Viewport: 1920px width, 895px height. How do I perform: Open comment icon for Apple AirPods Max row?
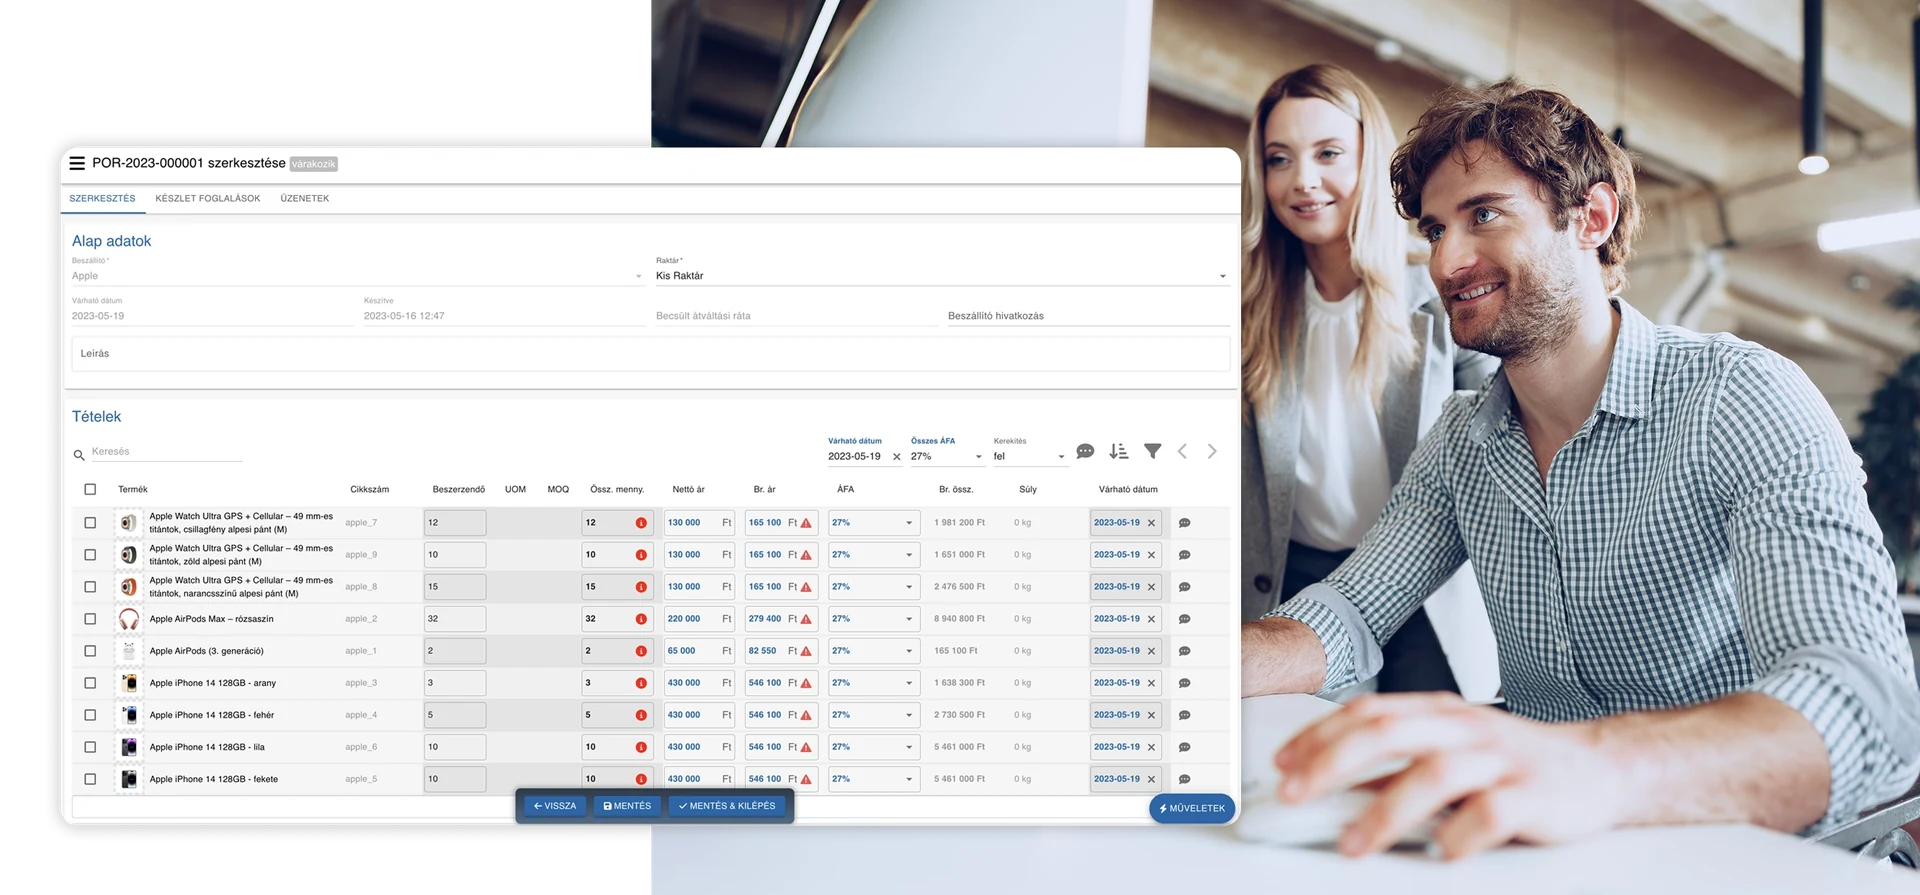pos(1184,619)
